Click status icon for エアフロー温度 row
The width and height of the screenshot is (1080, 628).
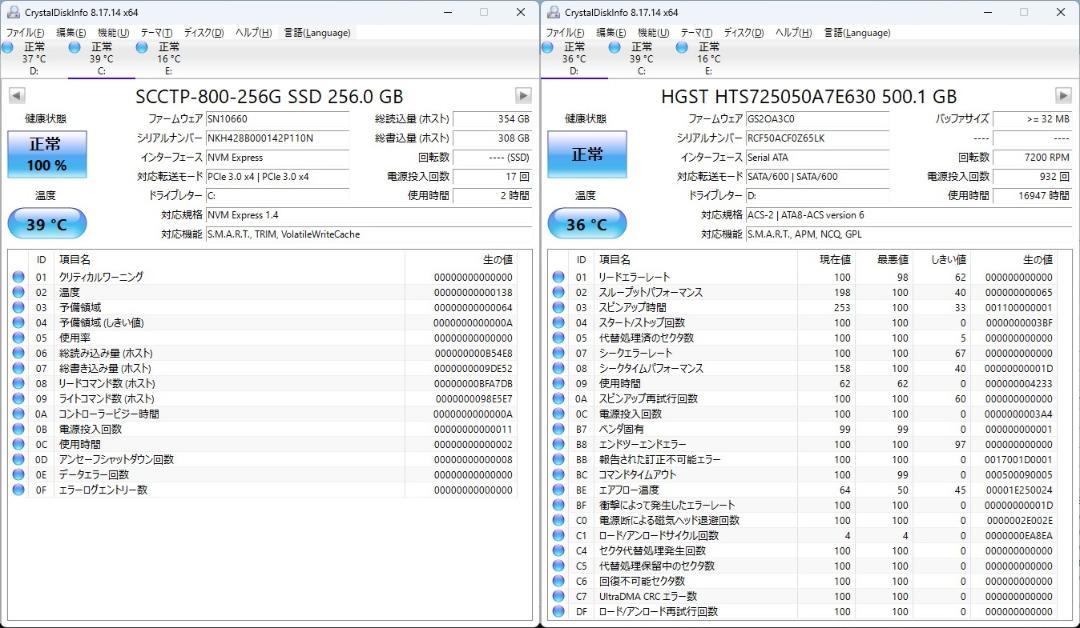click(559, 490)
